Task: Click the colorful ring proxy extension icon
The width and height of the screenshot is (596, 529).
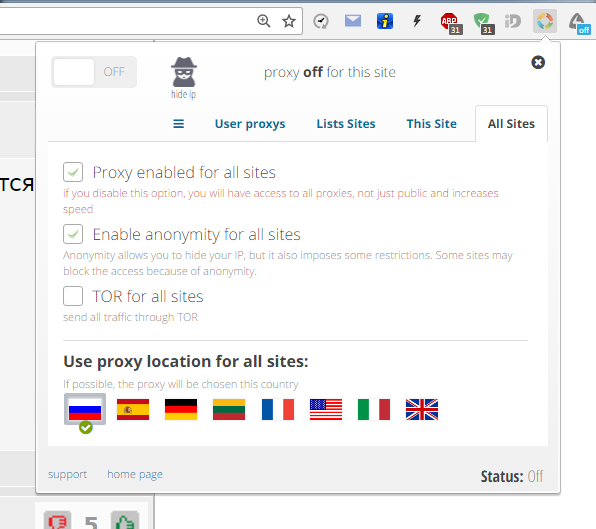Action: click(x=545, y=21)
